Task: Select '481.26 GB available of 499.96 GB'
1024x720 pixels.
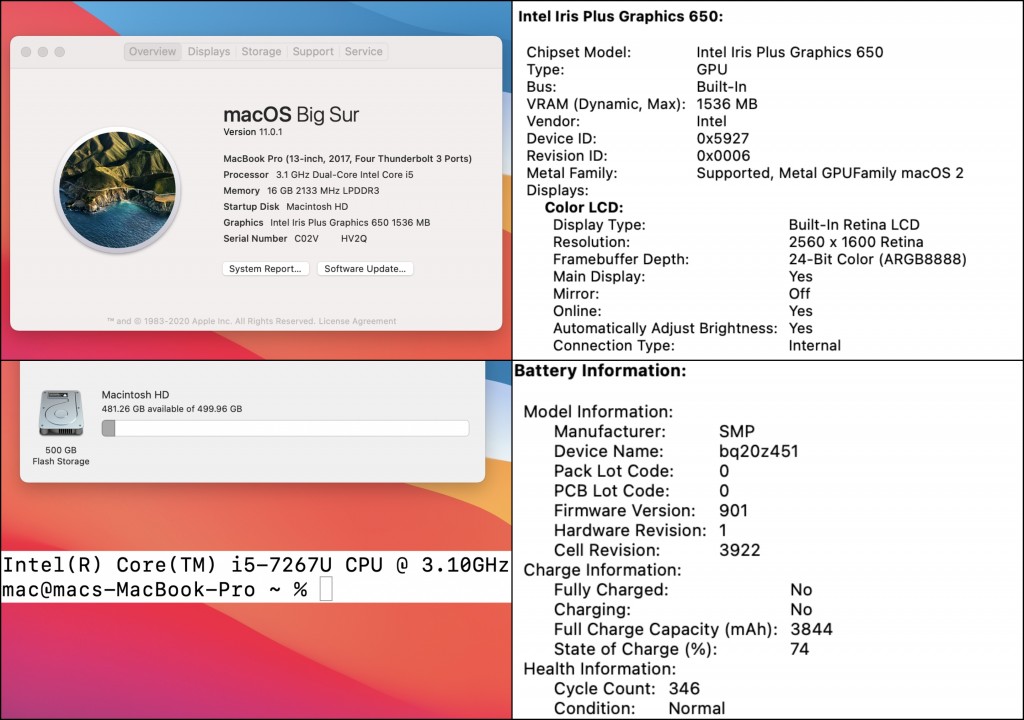Action: 172,409
